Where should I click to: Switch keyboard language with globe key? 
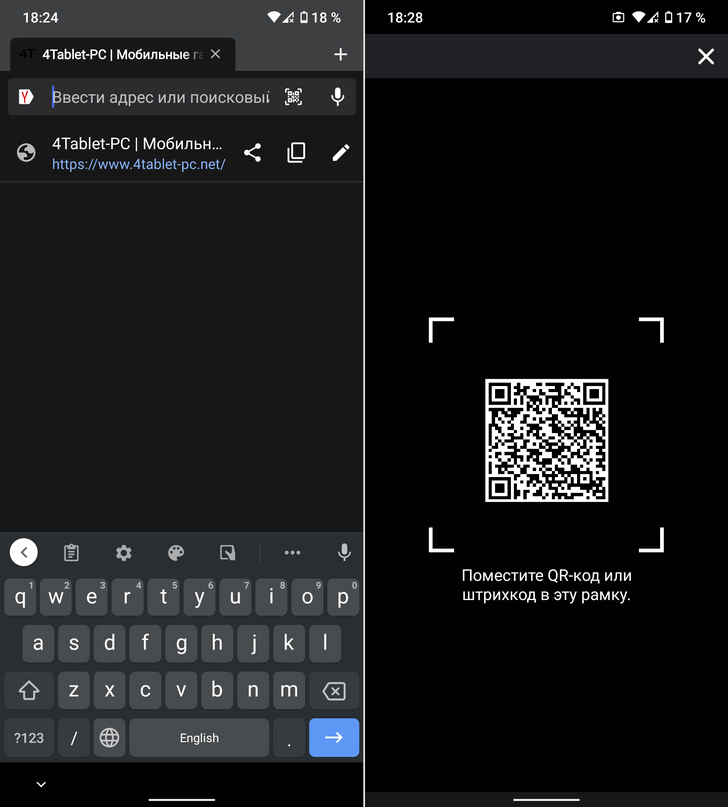click(x=110, y=738)
